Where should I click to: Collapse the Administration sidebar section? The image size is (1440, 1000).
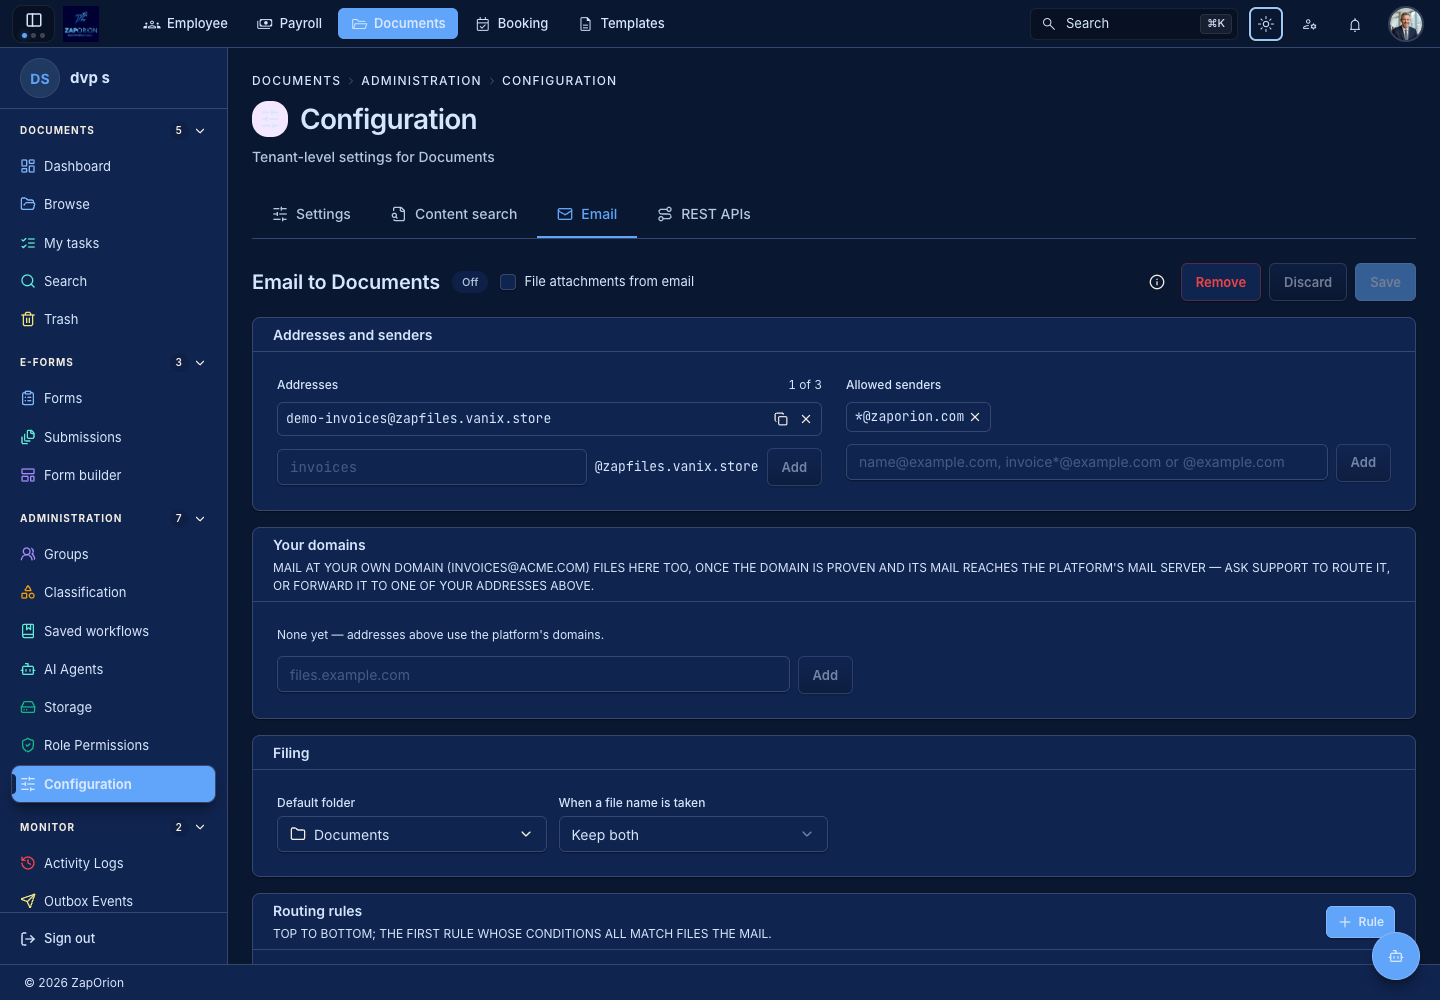click(x=200, y=519)
